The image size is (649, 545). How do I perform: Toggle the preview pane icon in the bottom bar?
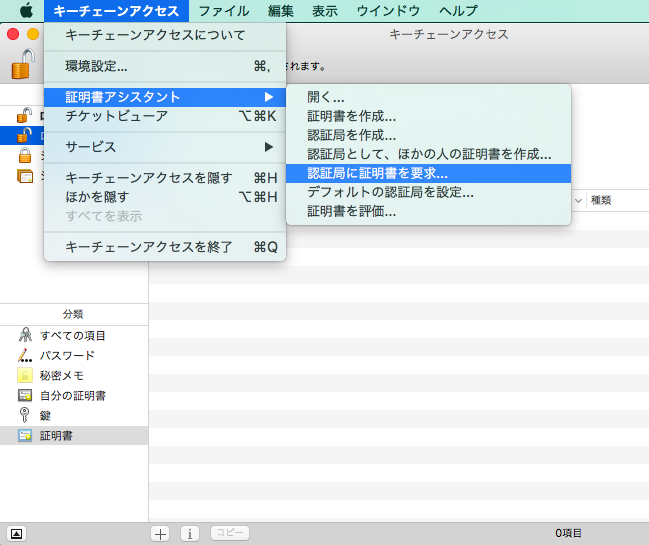click(x=17, y=533)
